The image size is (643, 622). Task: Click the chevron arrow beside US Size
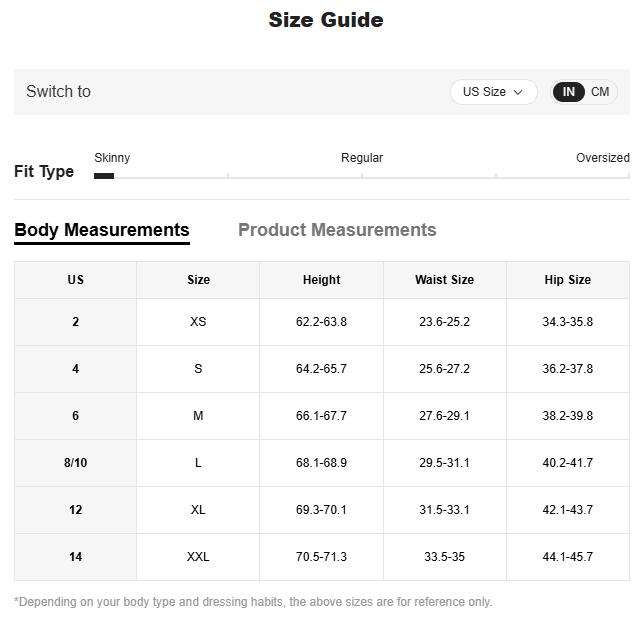pos(518,92)
